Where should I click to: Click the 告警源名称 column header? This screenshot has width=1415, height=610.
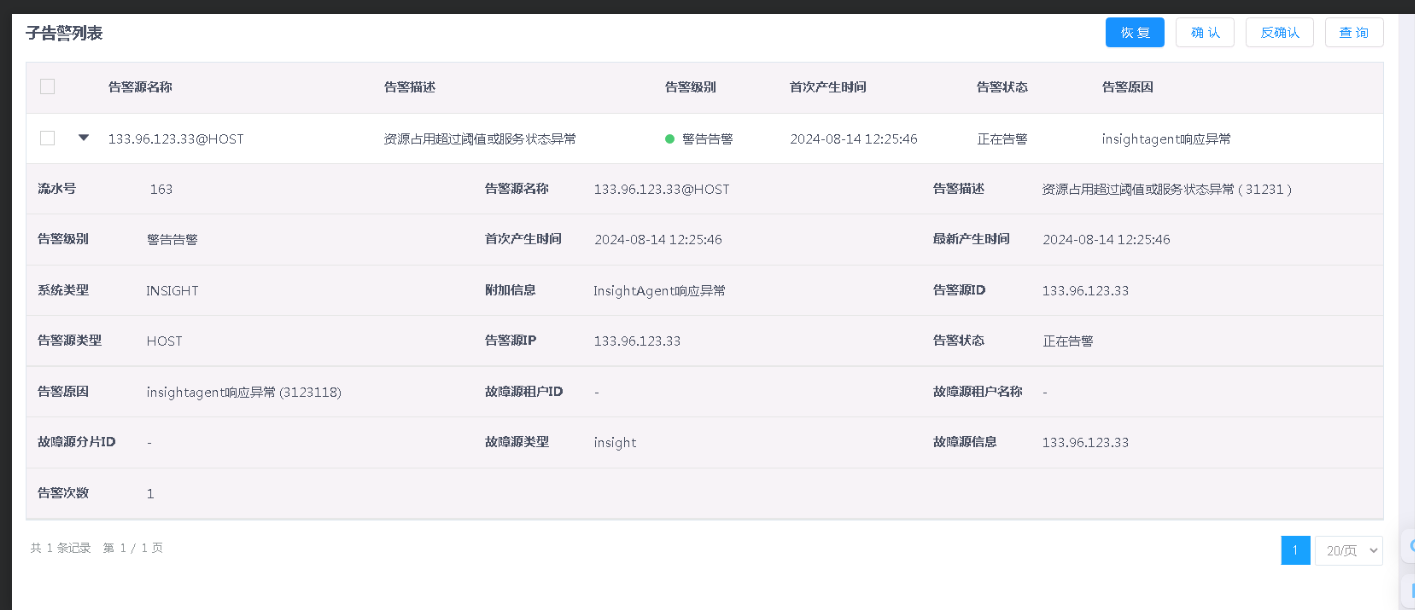[x=140, y=87]
